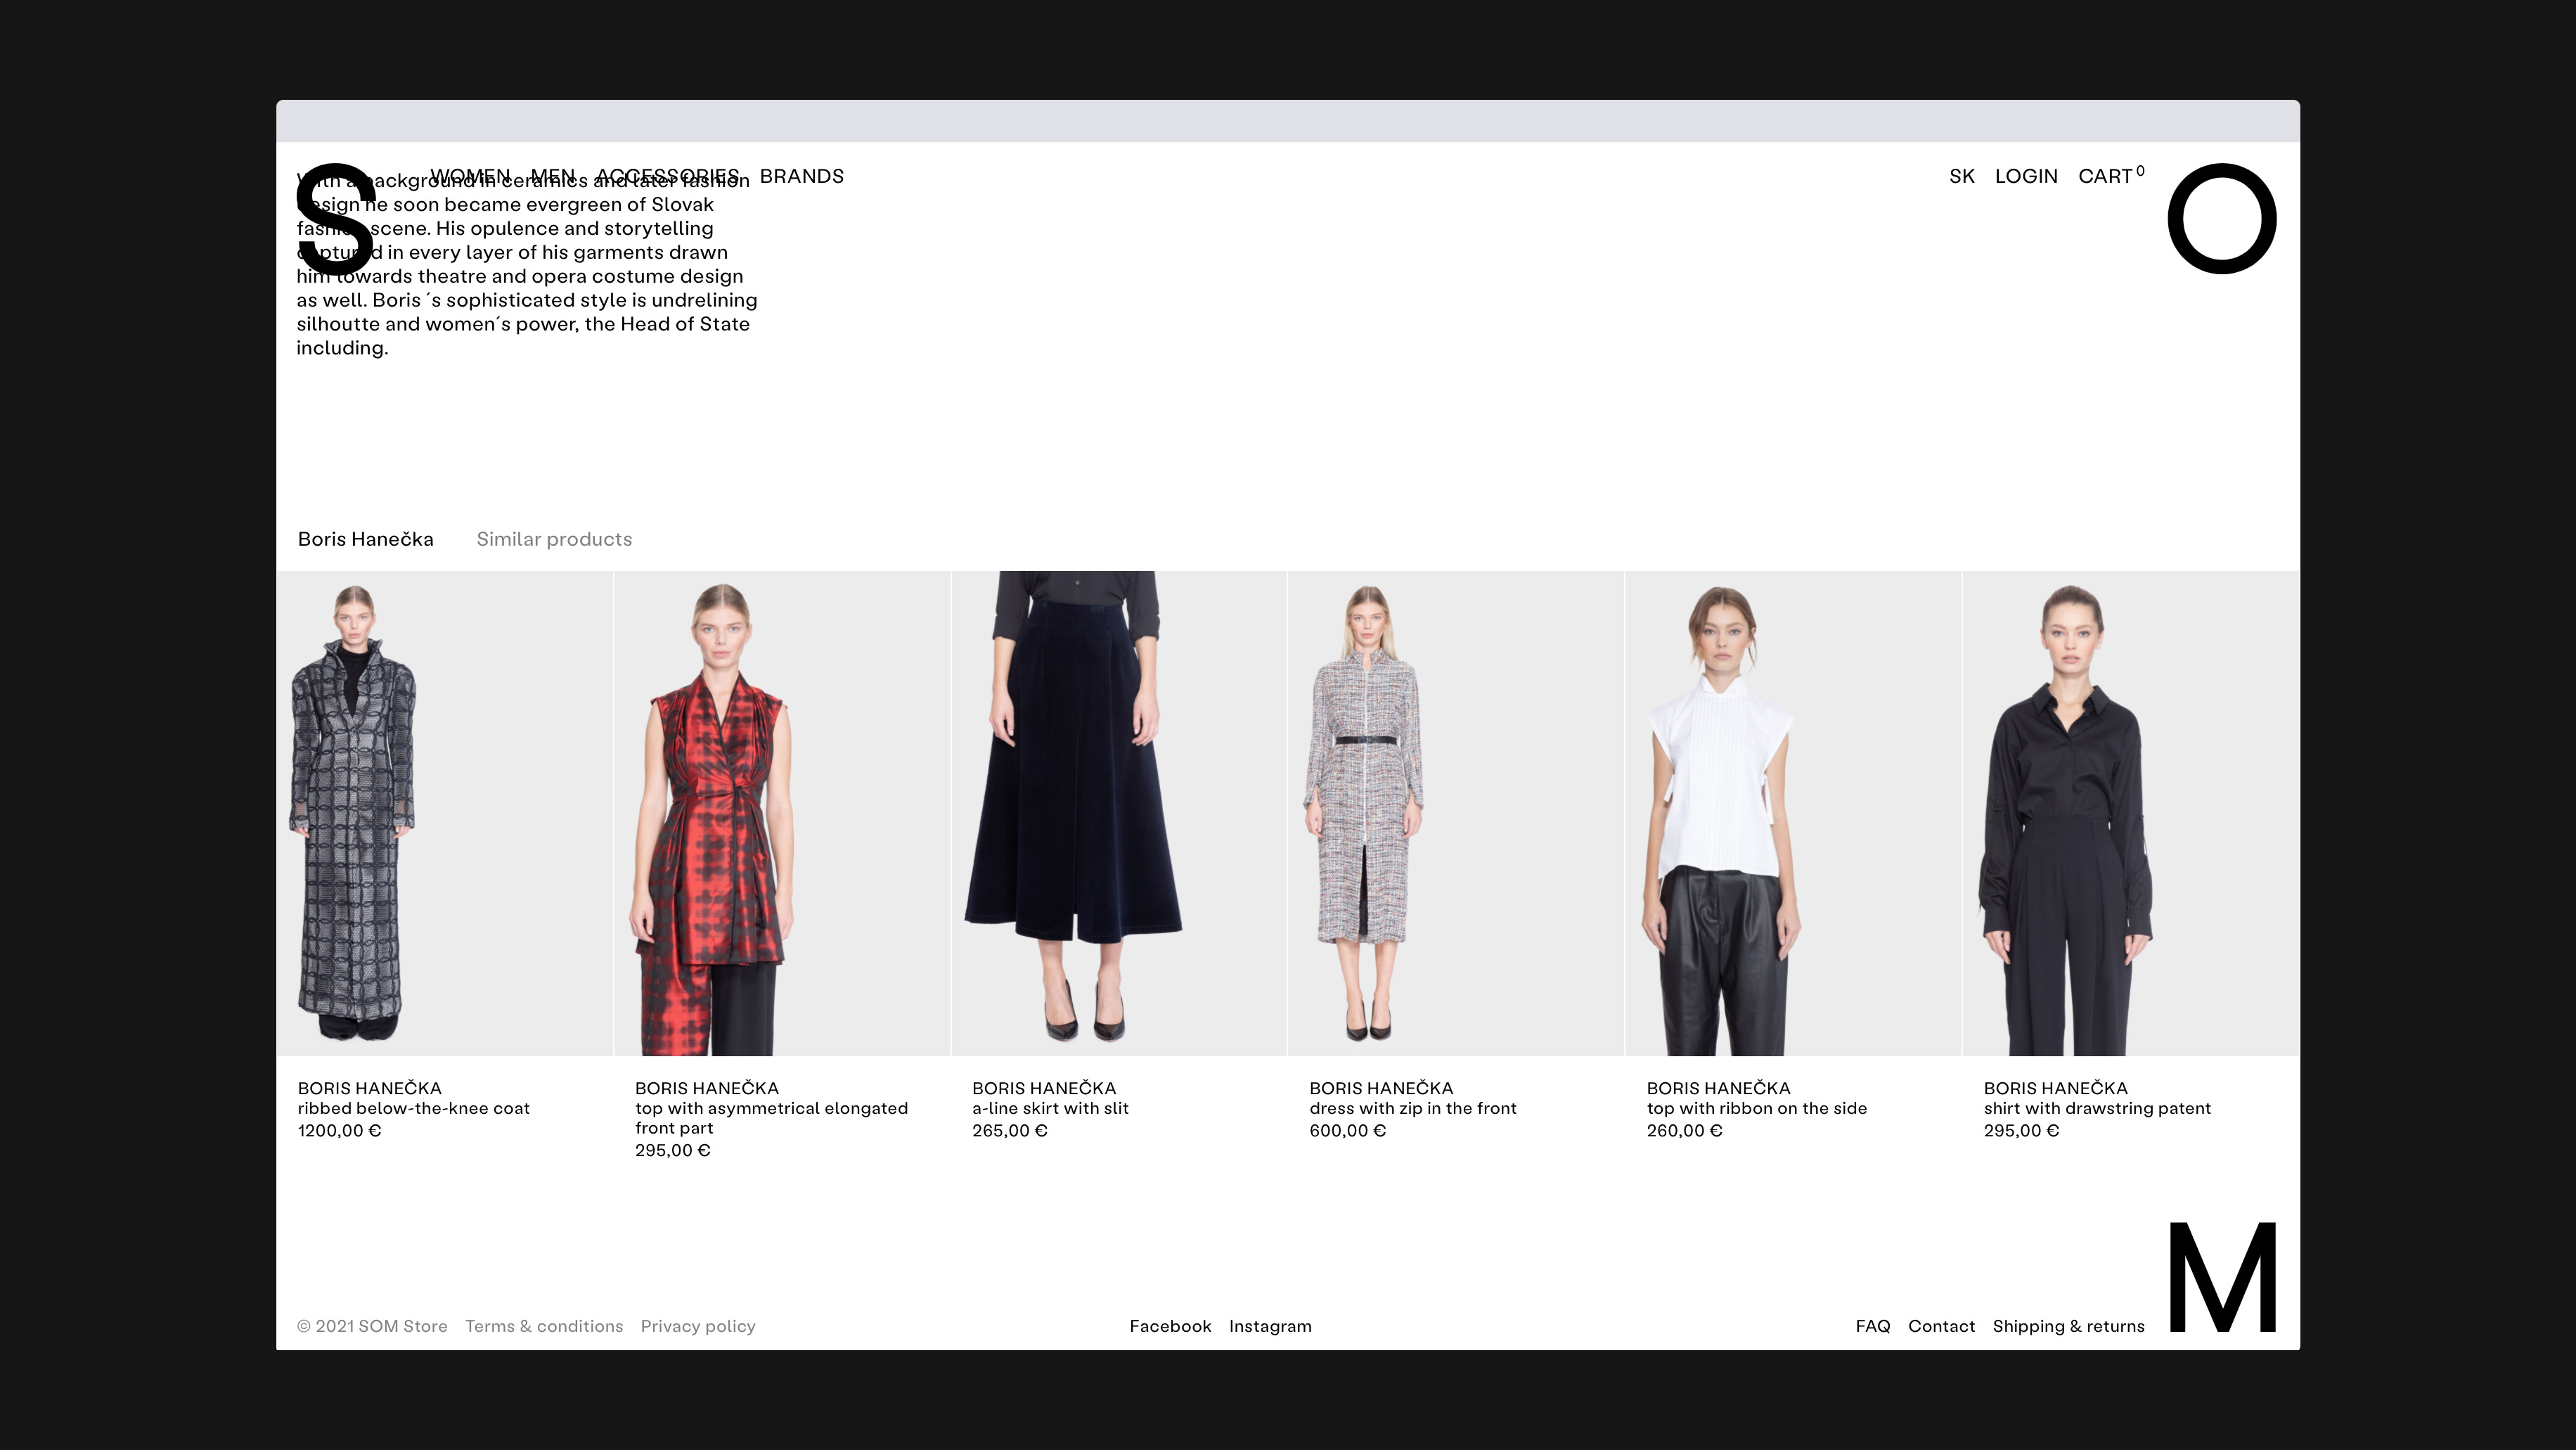The width and height of the screenshot is (2576, 1450).
Task: Click the large O logo letter
Action: tap(2222, 219)
